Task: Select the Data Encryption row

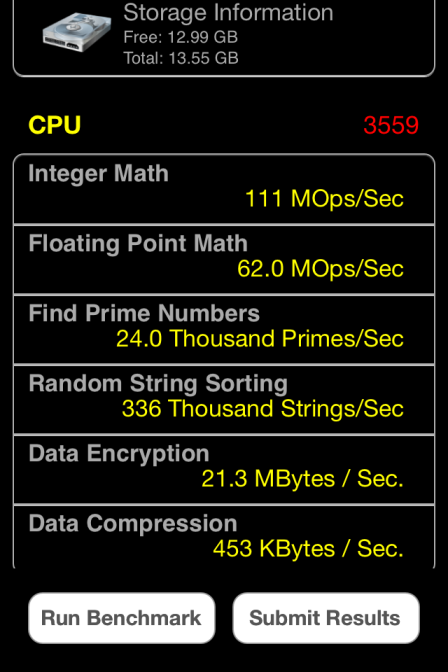Action: 224,470
